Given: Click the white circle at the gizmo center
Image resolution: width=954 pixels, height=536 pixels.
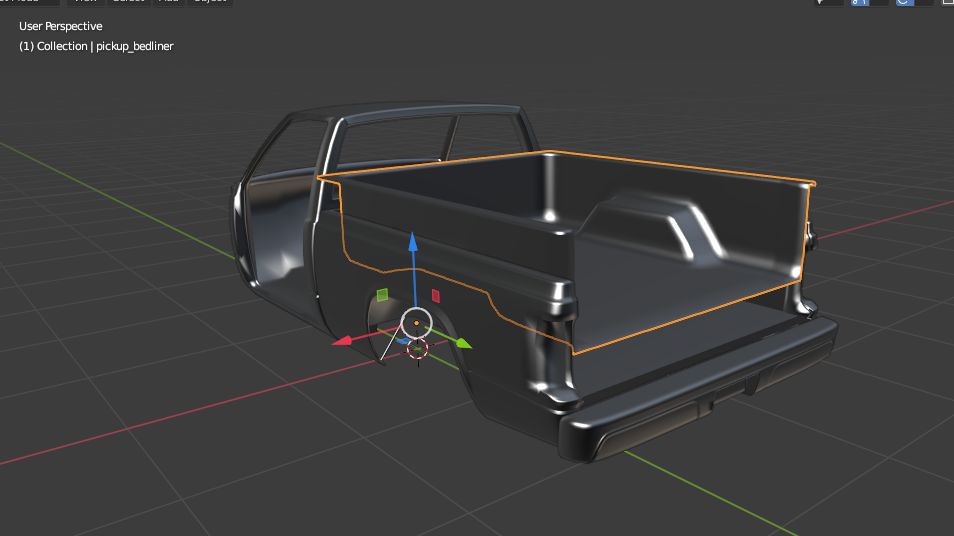Looking at the screenshot, I should click(x=416, y=323).
